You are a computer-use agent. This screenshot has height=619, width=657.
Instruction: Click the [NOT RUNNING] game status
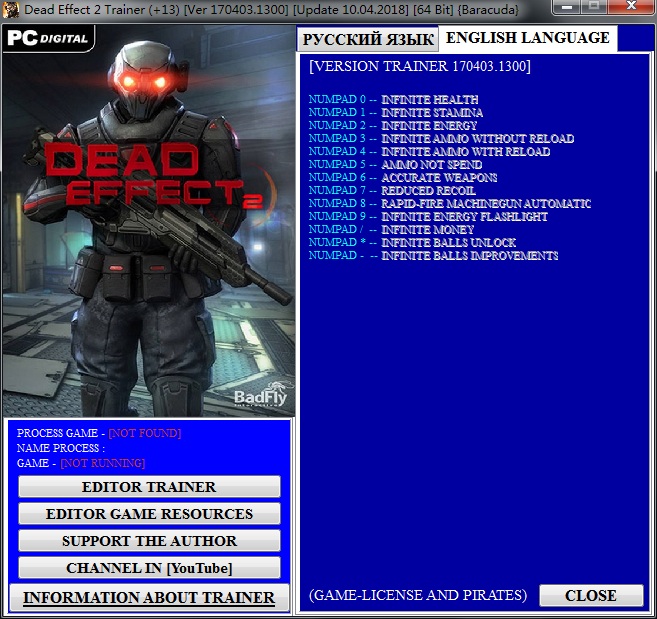pos(103,463)
